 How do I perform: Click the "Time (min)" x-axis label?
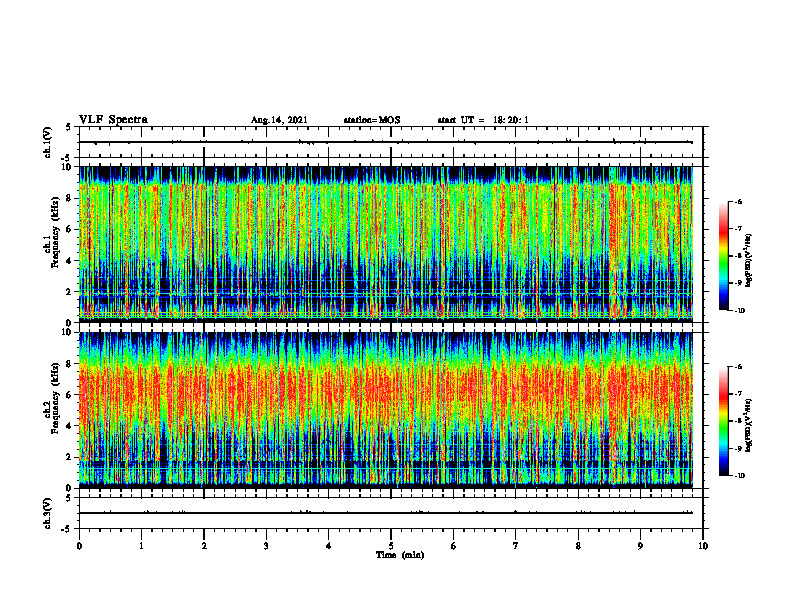coord(400,555)
